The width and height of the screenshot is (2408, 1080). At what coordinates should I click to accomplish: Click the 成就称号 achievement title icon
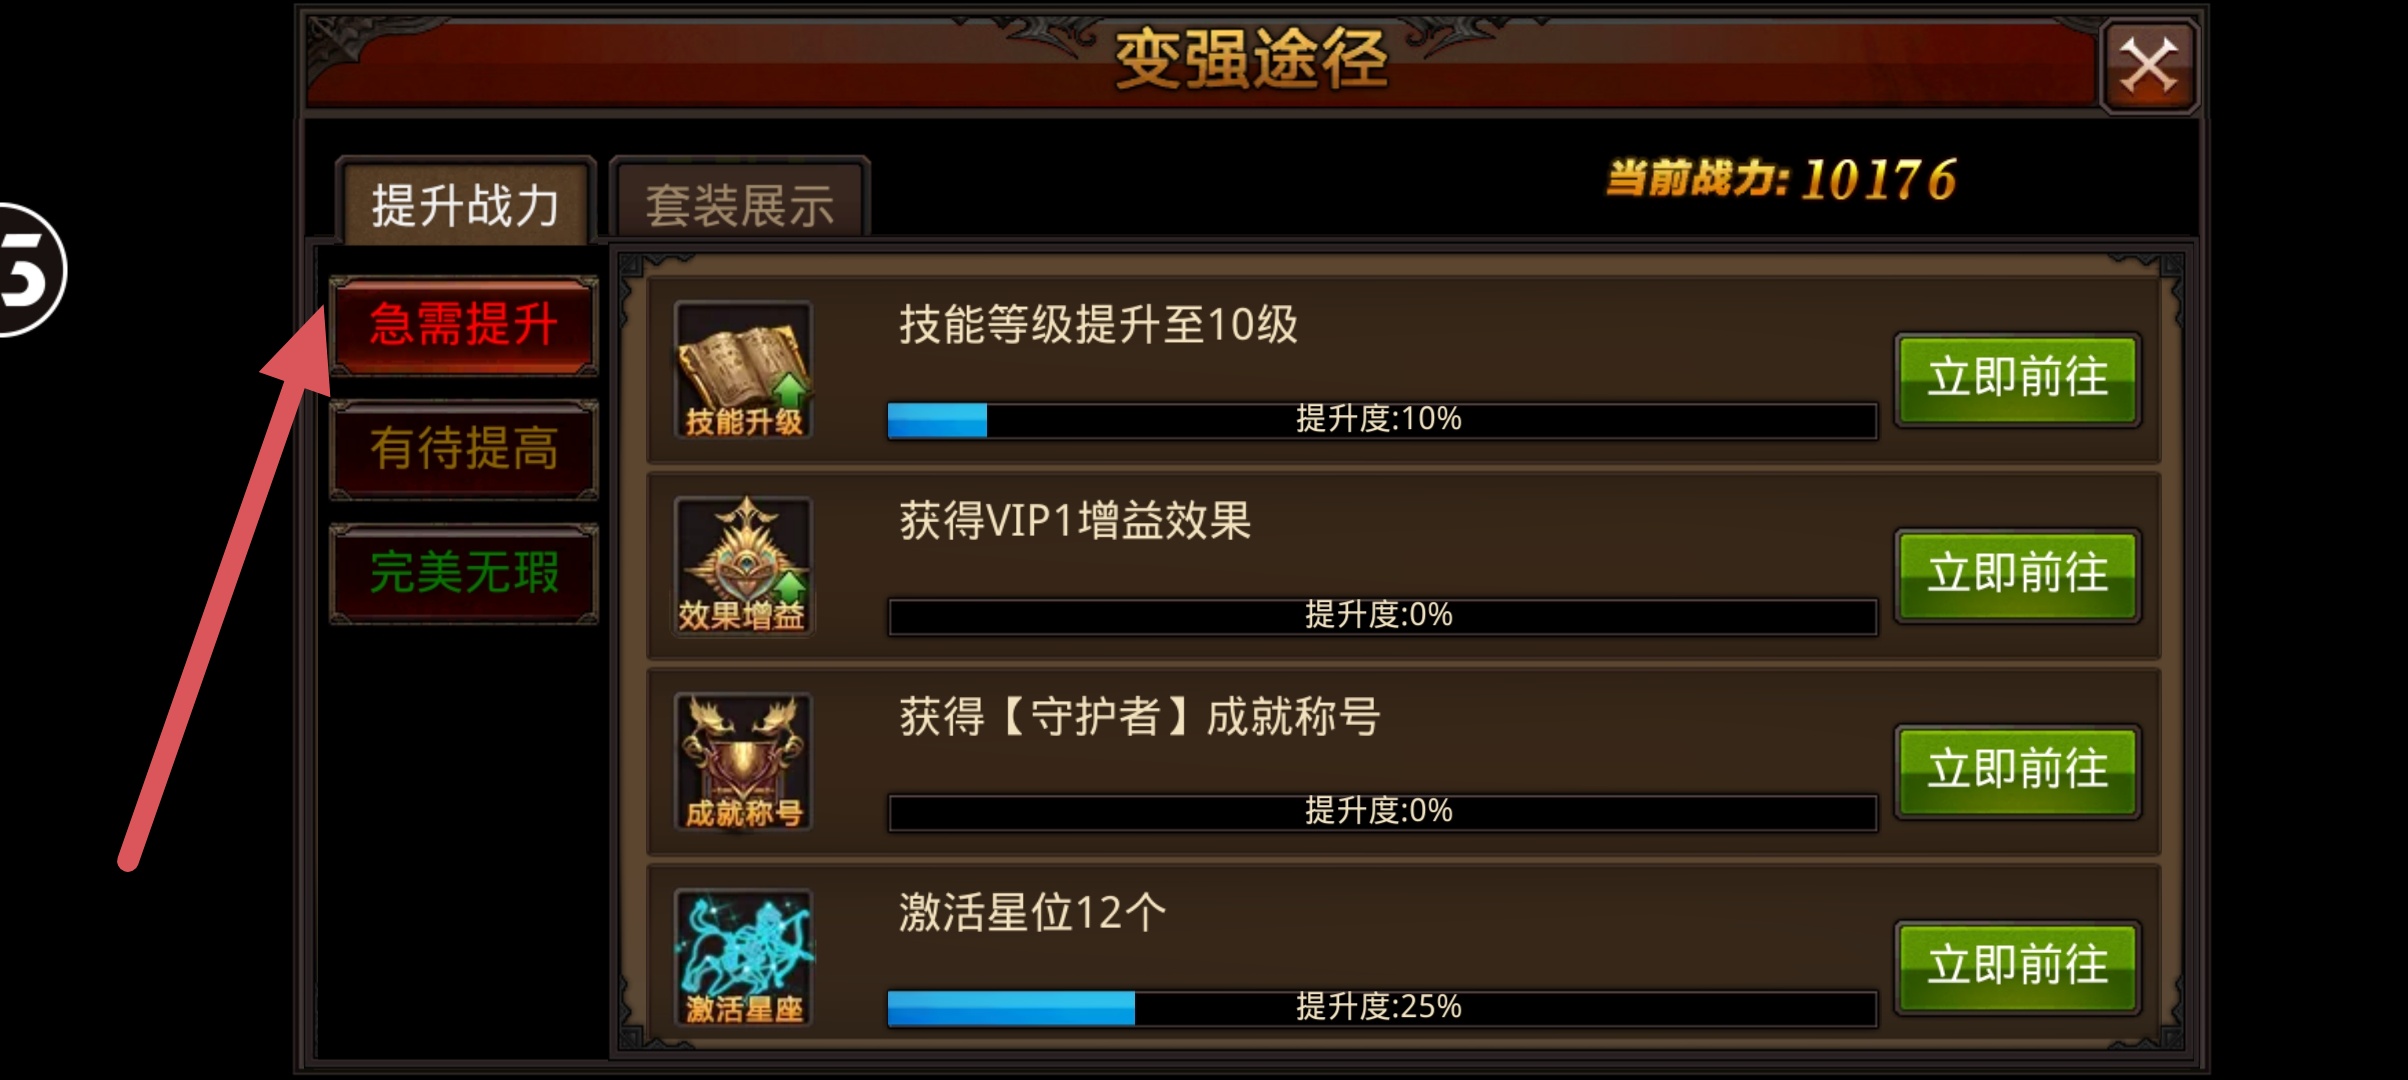[x=743, y=762]
